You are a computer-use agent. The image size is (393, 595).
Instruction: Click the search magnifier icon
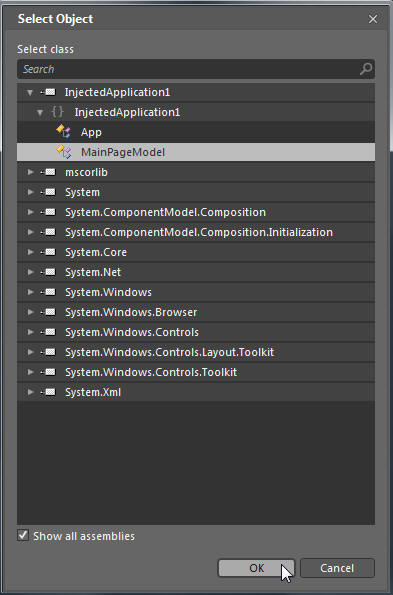point(366,69)
